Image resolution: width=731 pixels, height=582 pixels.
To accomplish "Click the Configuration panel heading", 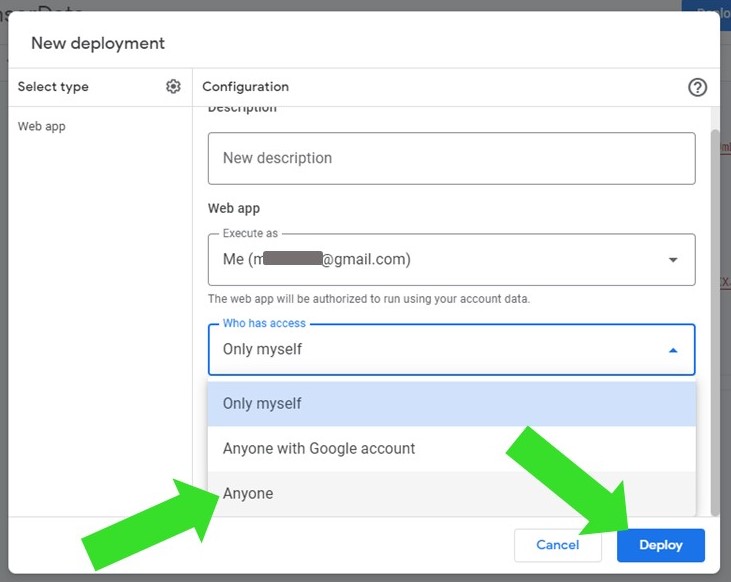I will coord(245,87).
